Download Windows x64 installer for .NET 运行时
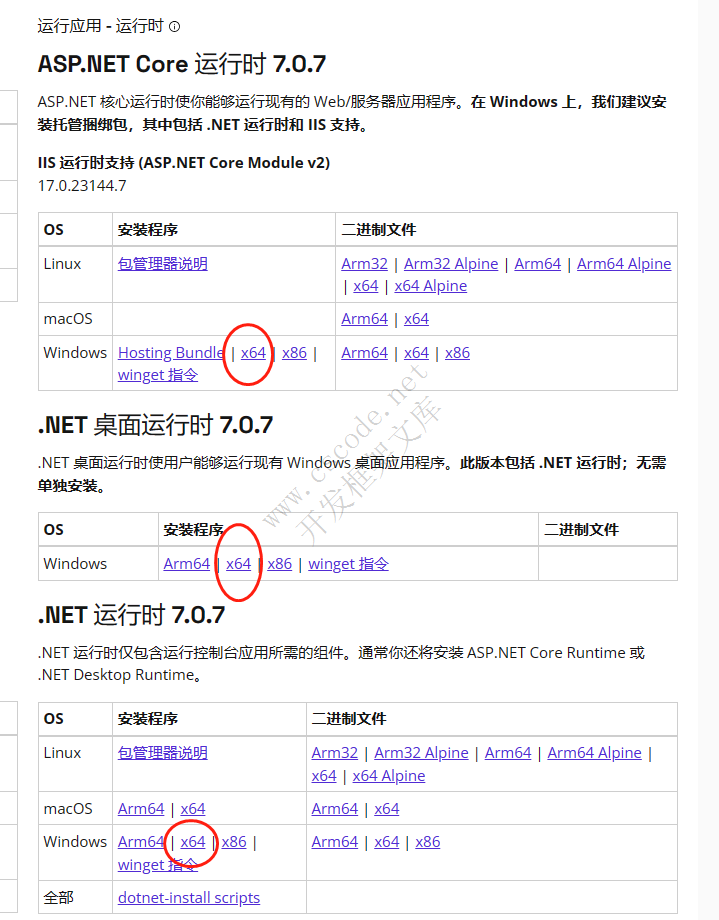The width and height of the screenshot is (719, 920). tap(193, 842)
